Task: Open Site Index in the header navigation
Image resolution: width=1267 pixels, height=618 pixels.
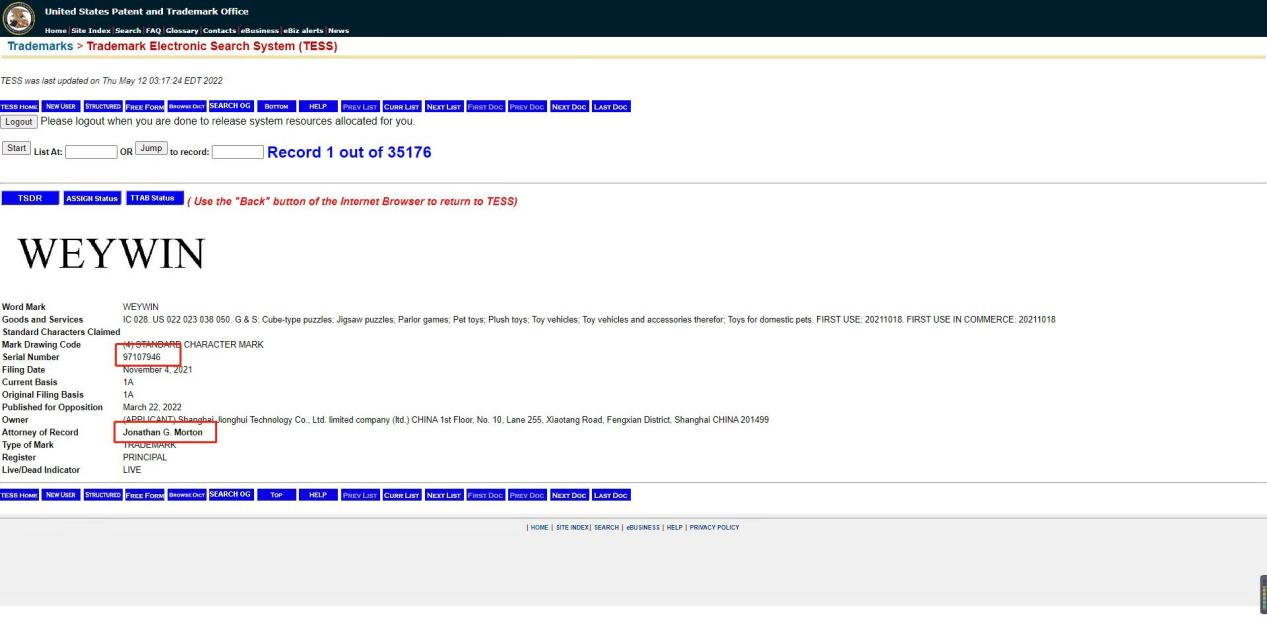Action: click(x=91, y=31)
